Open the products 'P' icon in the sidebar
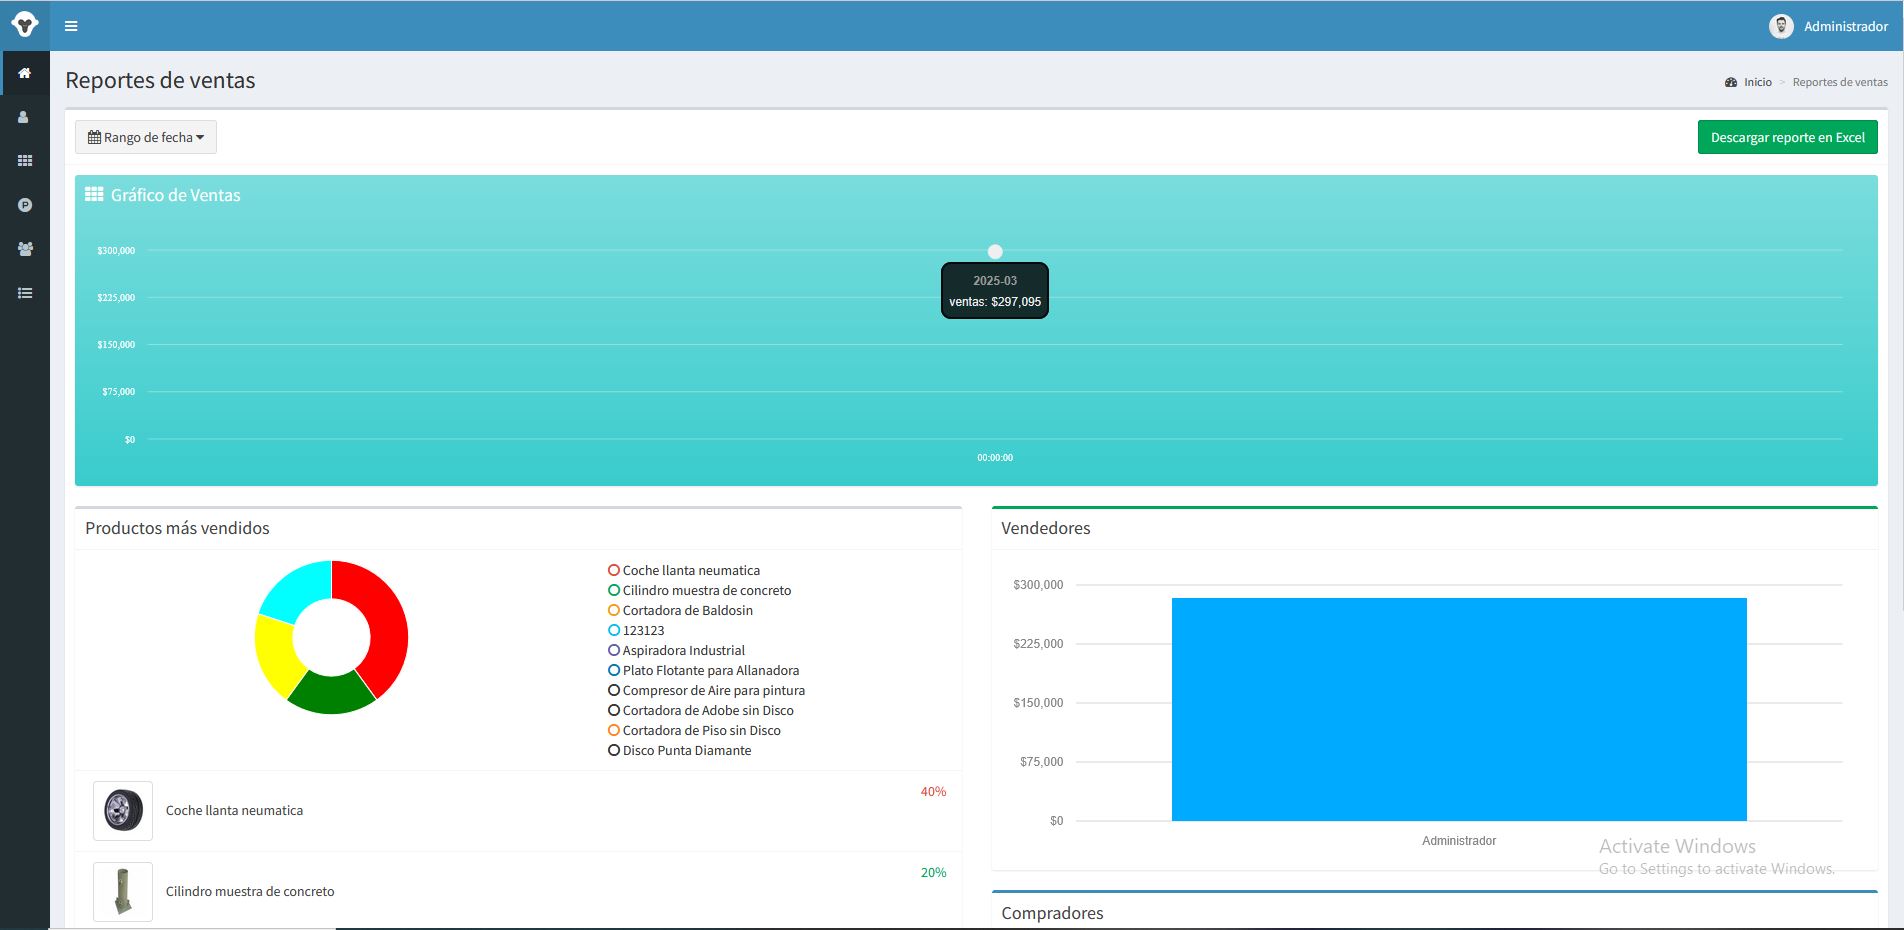1904x930 pixels. tap(25, 205)
